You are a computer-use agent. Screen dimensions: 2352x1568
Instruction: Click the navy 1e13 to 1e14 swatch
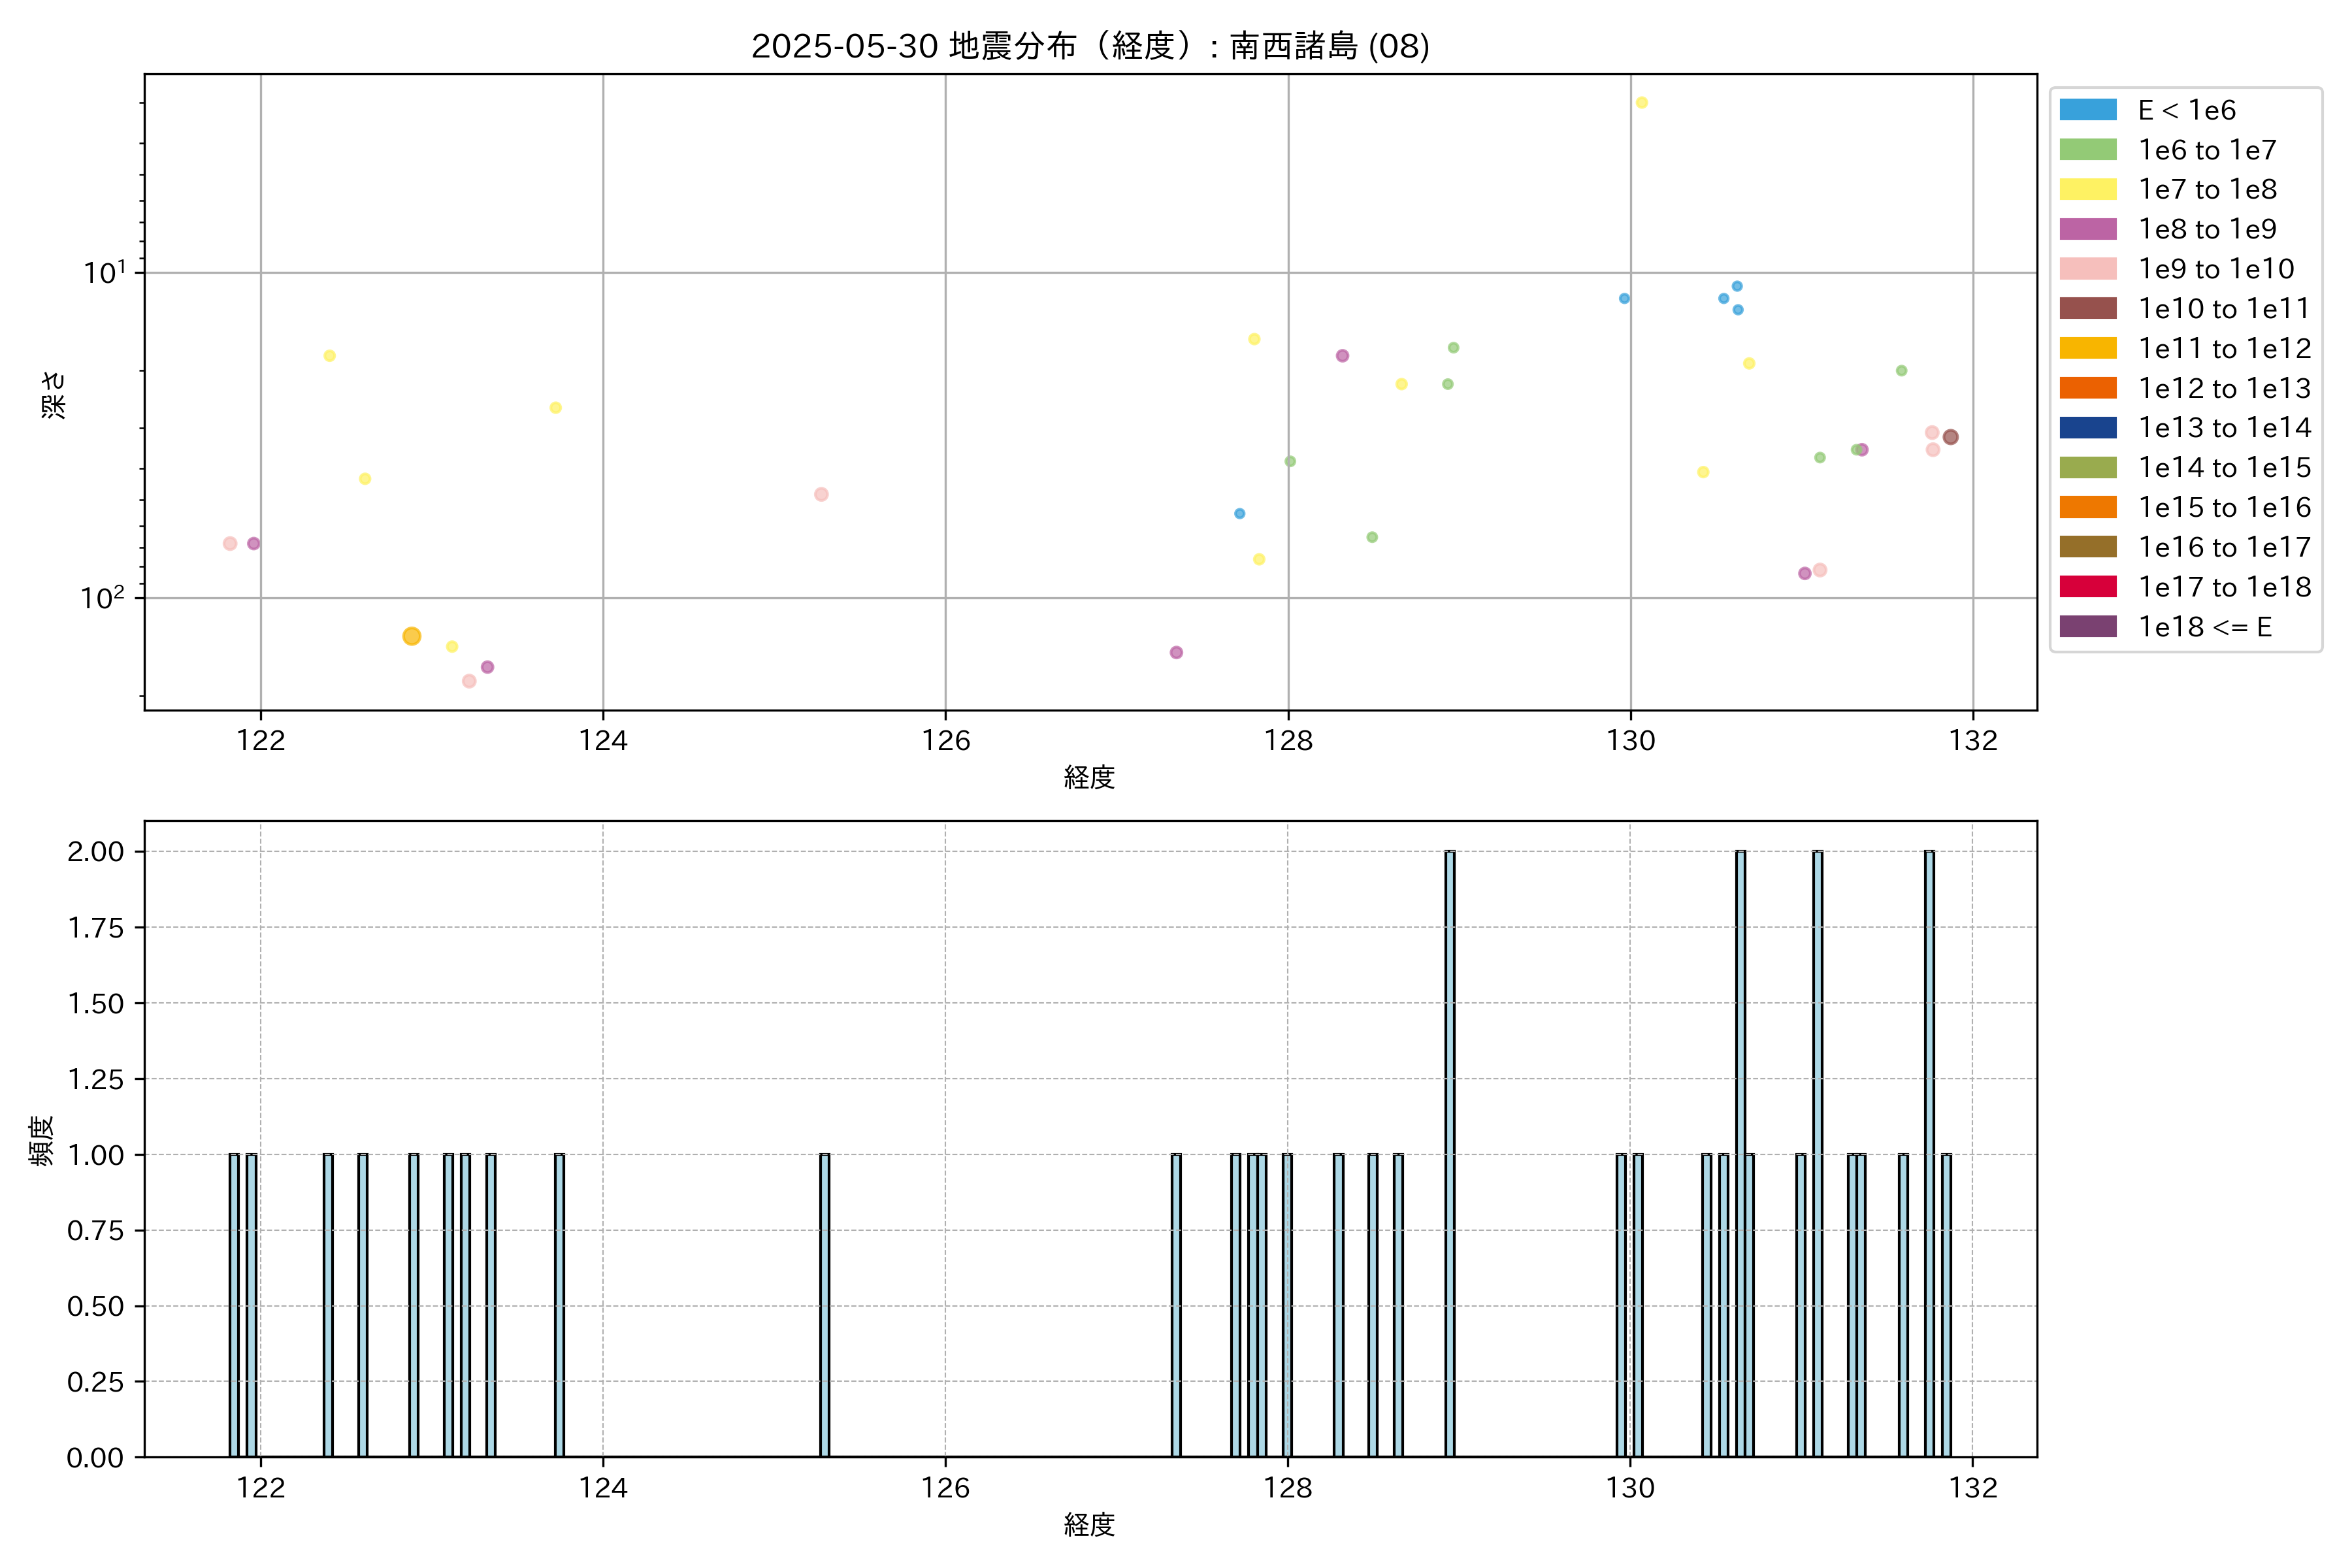click(2088, 428)
